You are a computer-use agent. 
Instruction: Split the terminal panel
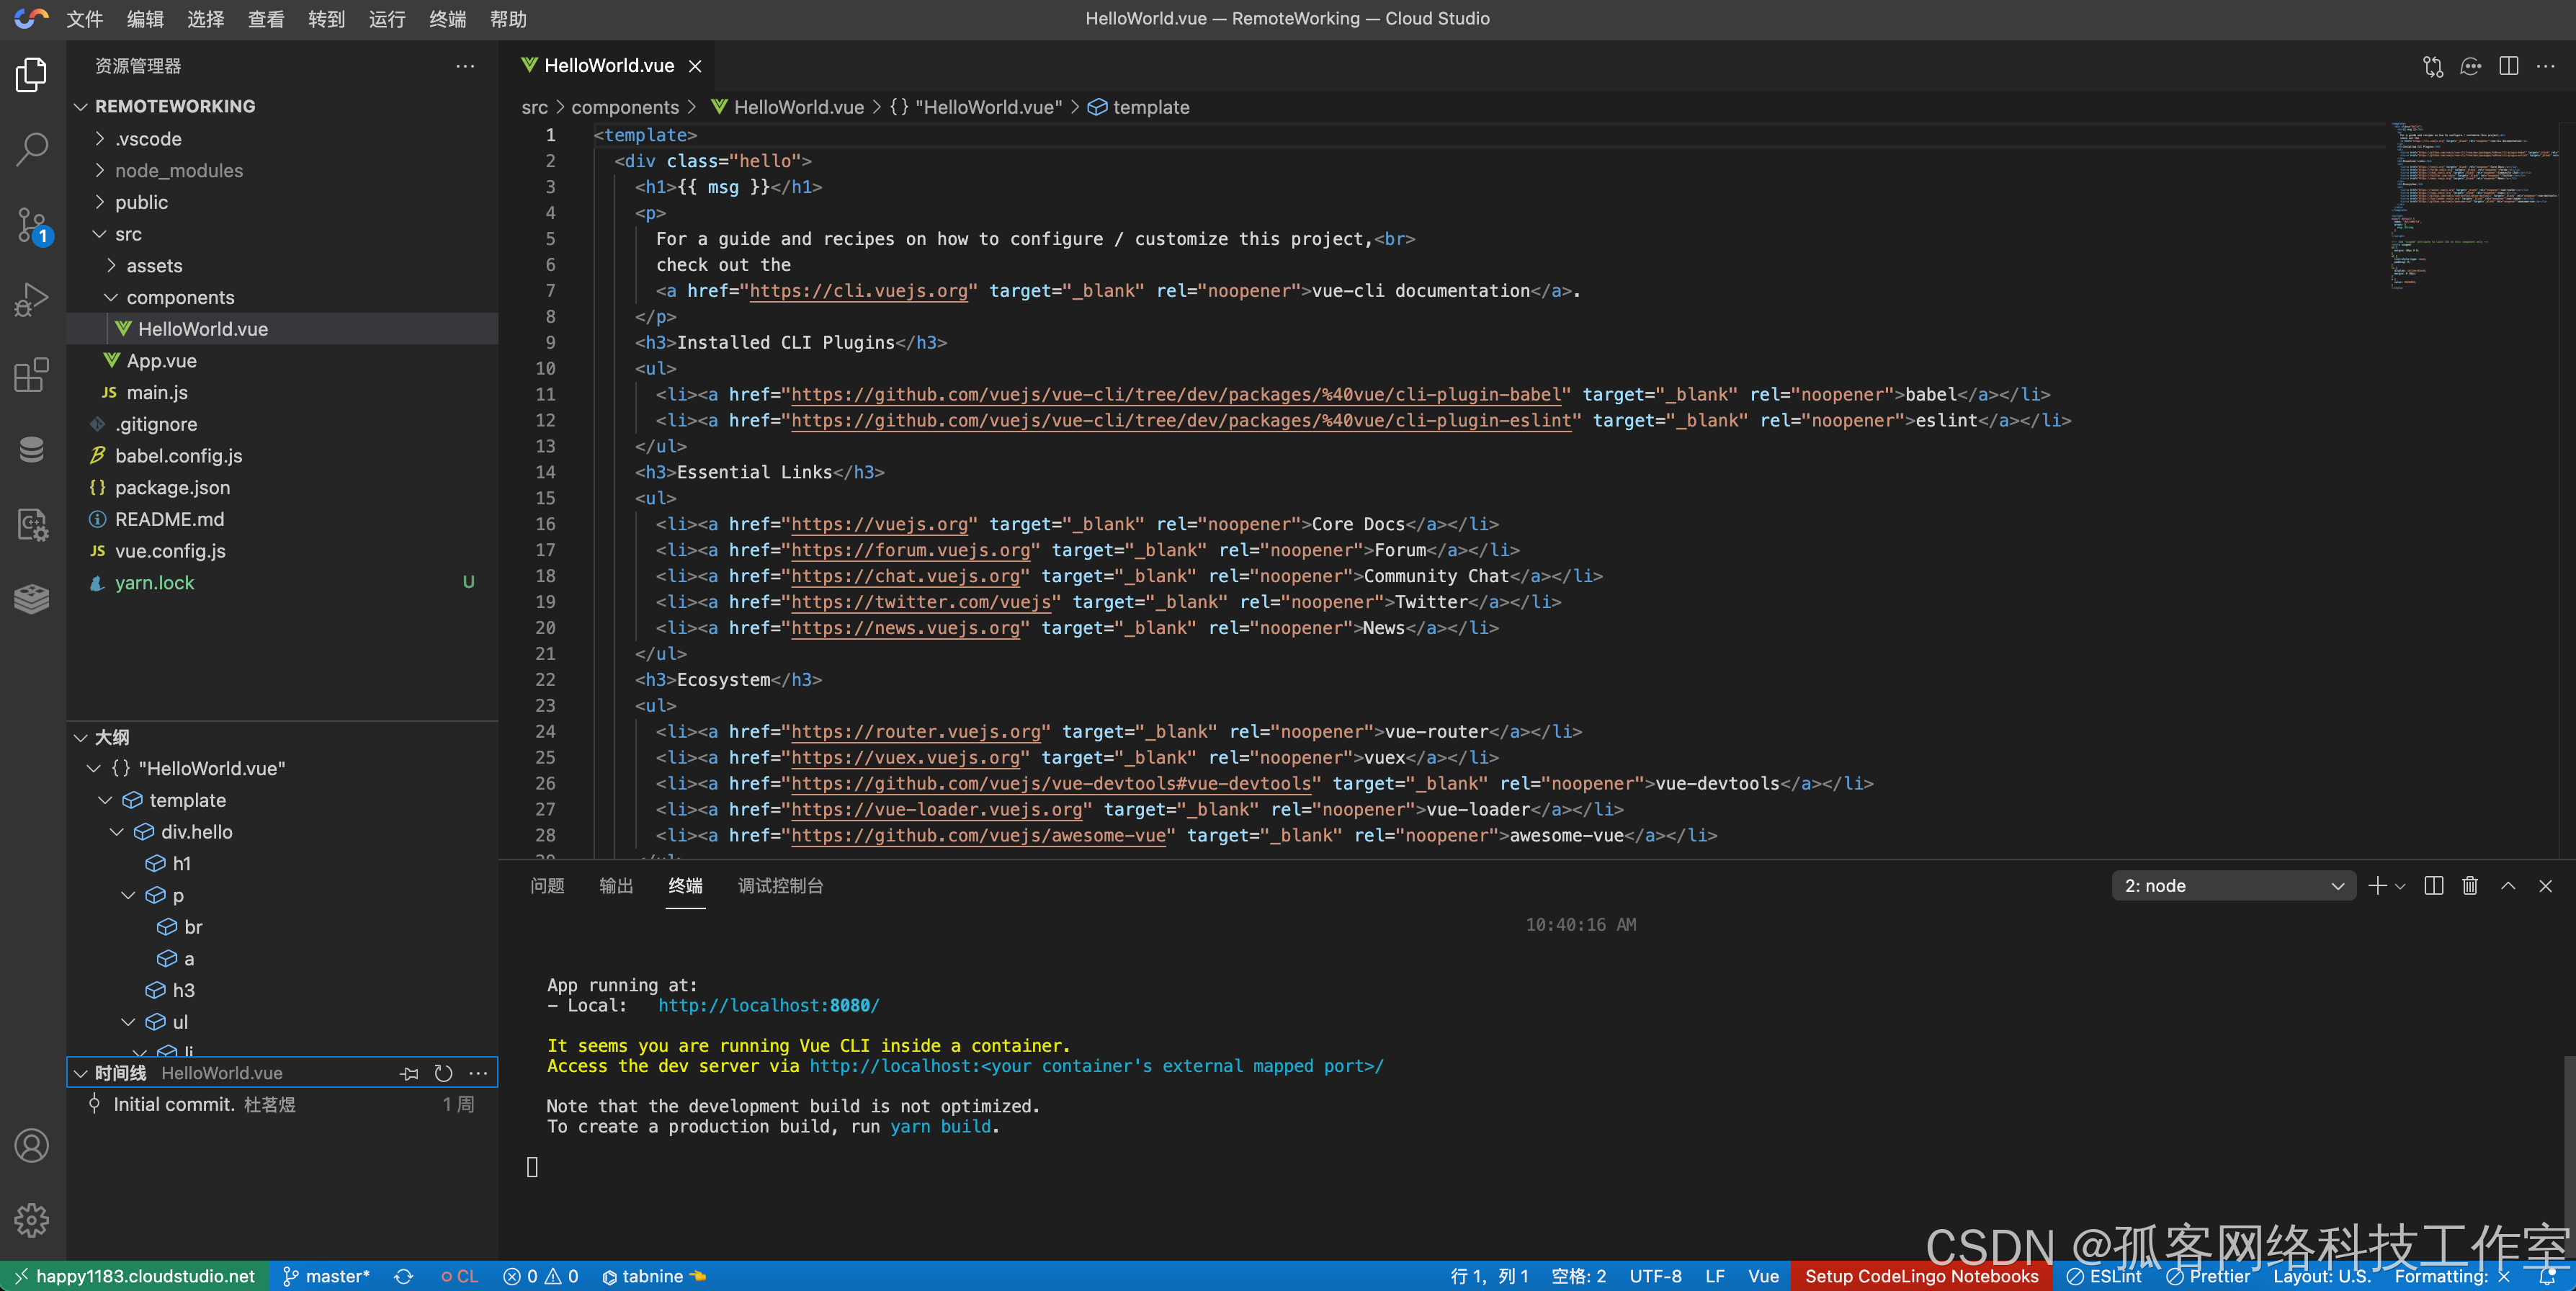coord(2434,886)
